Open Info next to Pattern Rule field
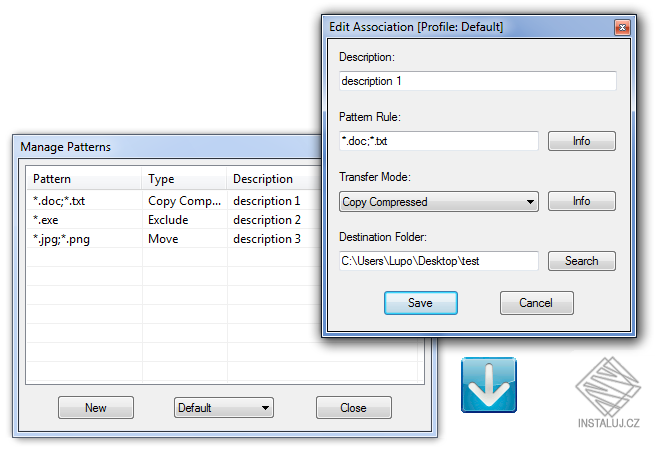Image resolution: width=659 pixels, height=450 pixels. click(582, 141)
